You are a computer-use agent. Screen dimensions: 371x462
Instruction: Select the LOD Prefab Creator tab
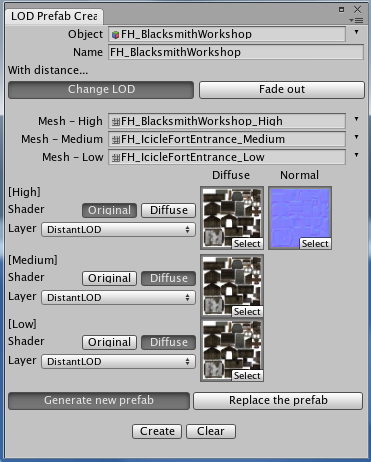(x=54, y=16)
